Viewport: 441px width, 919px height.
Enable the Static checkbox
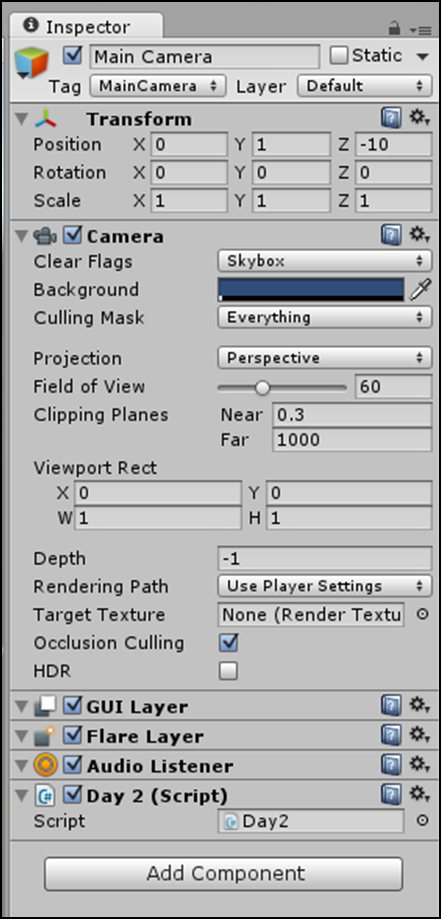coord(339,56)
